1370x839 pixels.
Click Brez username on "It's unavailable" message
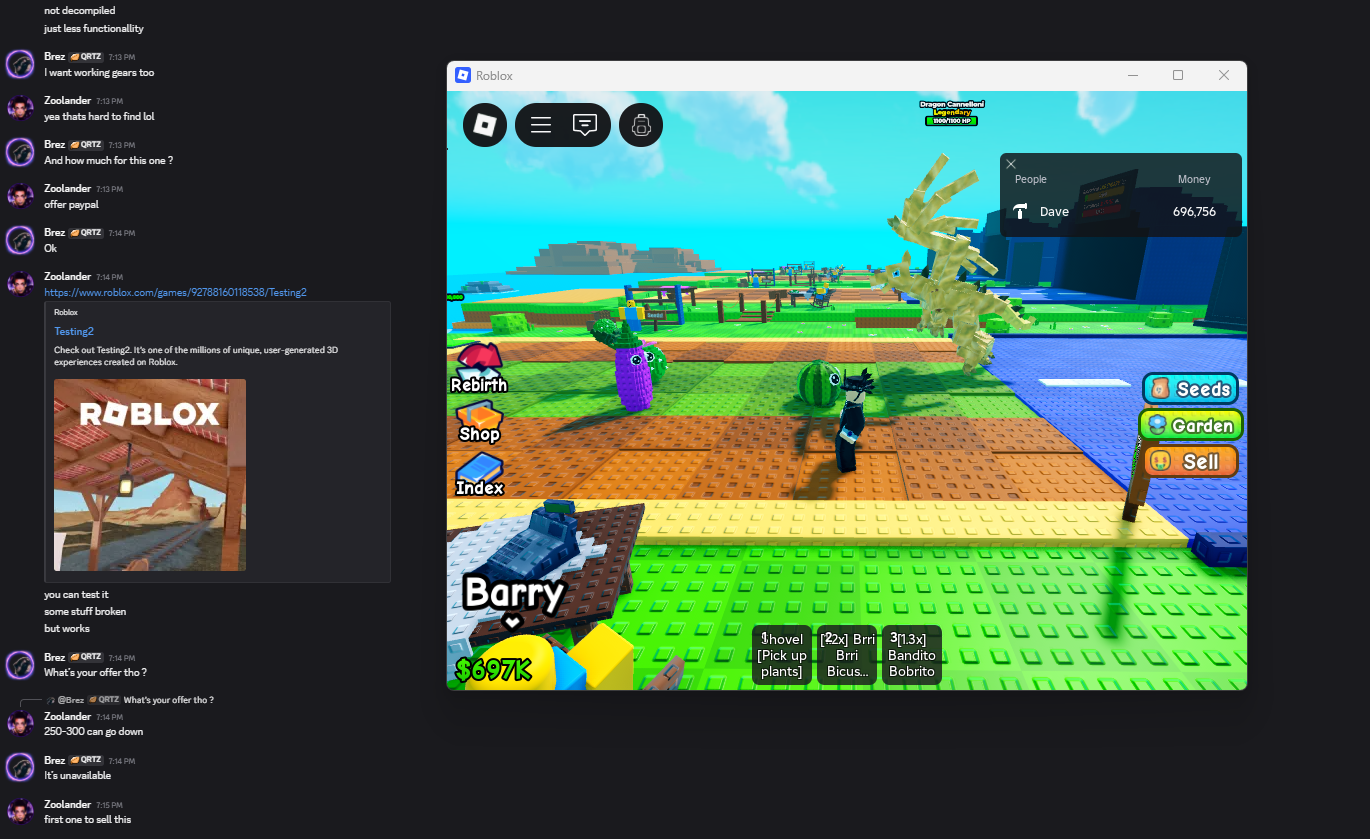point(54,760)
